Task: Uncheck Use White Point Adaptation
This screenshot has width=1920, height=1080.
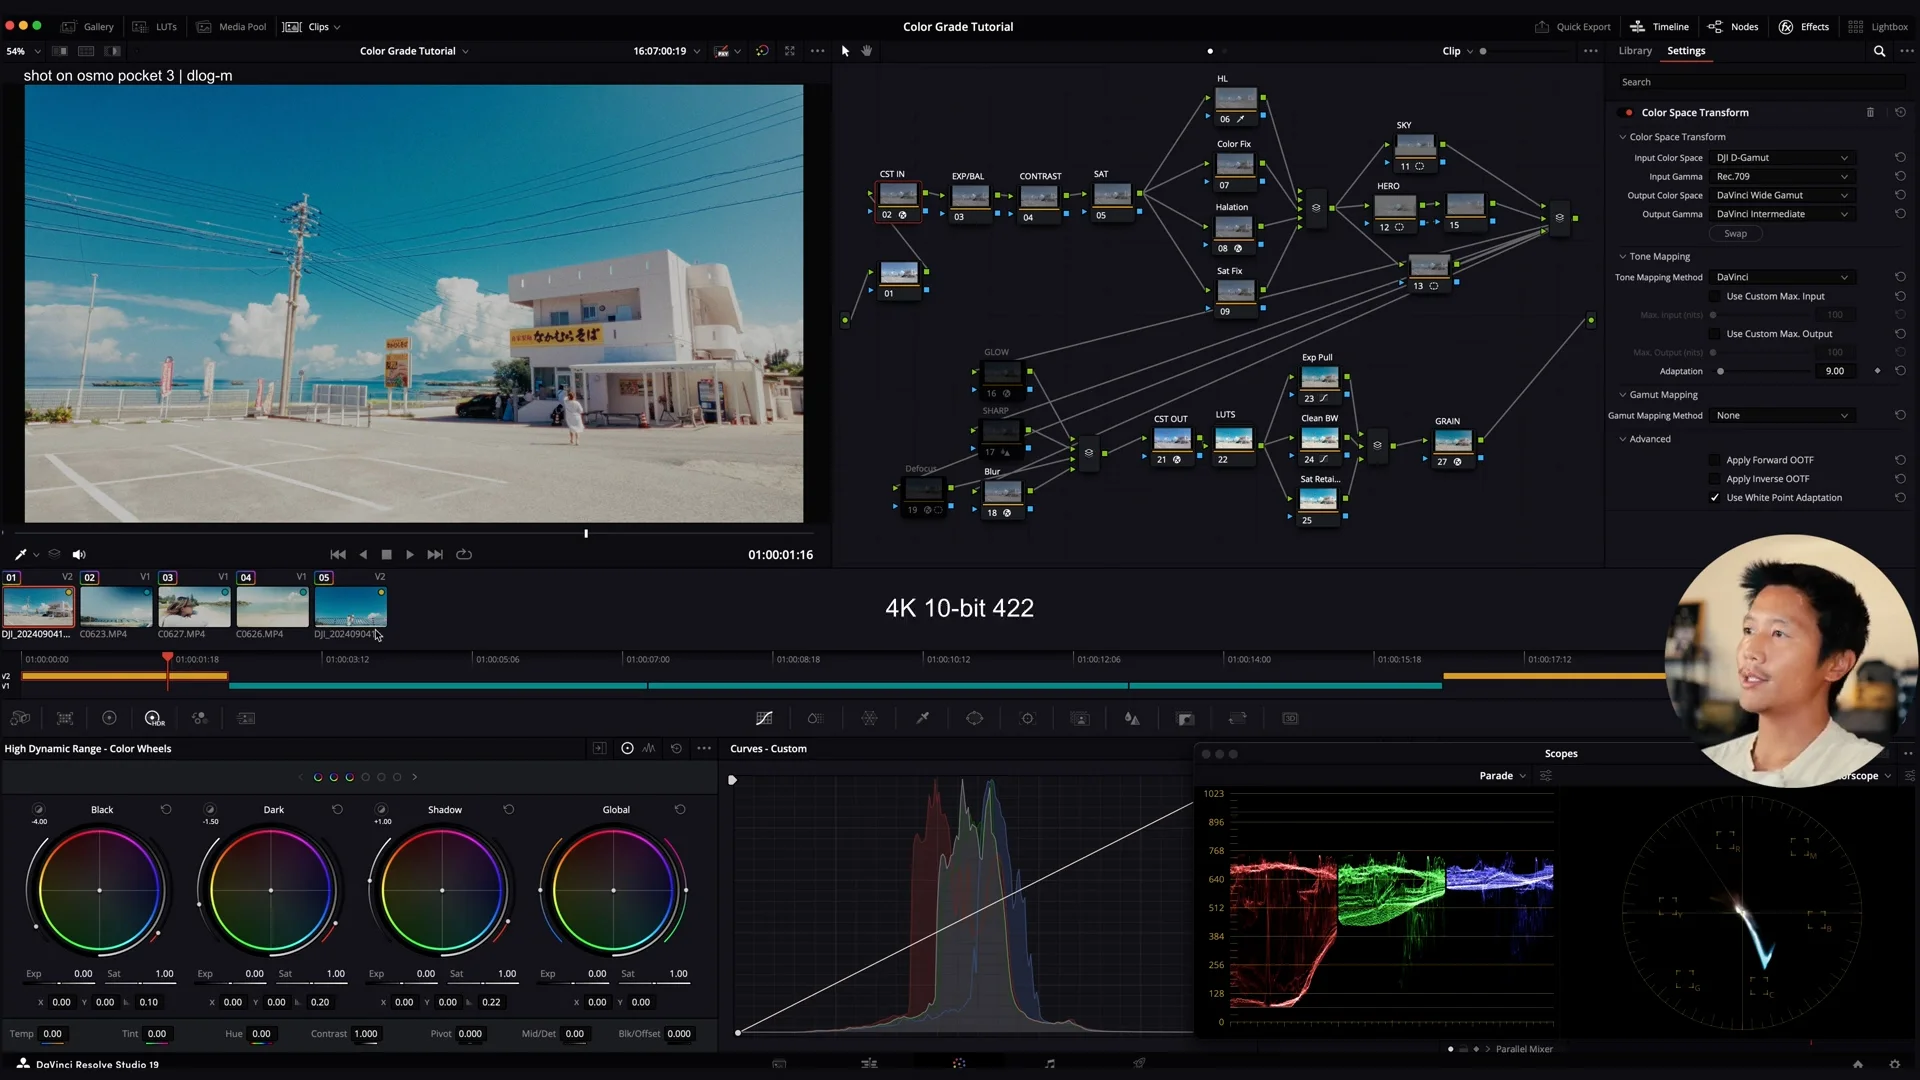Action: 1715,498
